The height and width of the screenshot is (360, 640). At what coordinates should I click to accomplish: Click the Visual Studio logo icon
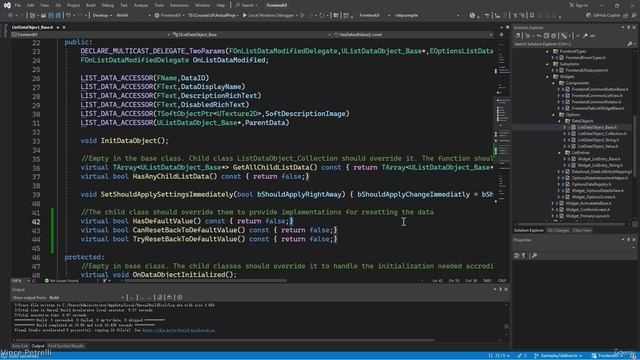tap(7, 5)
